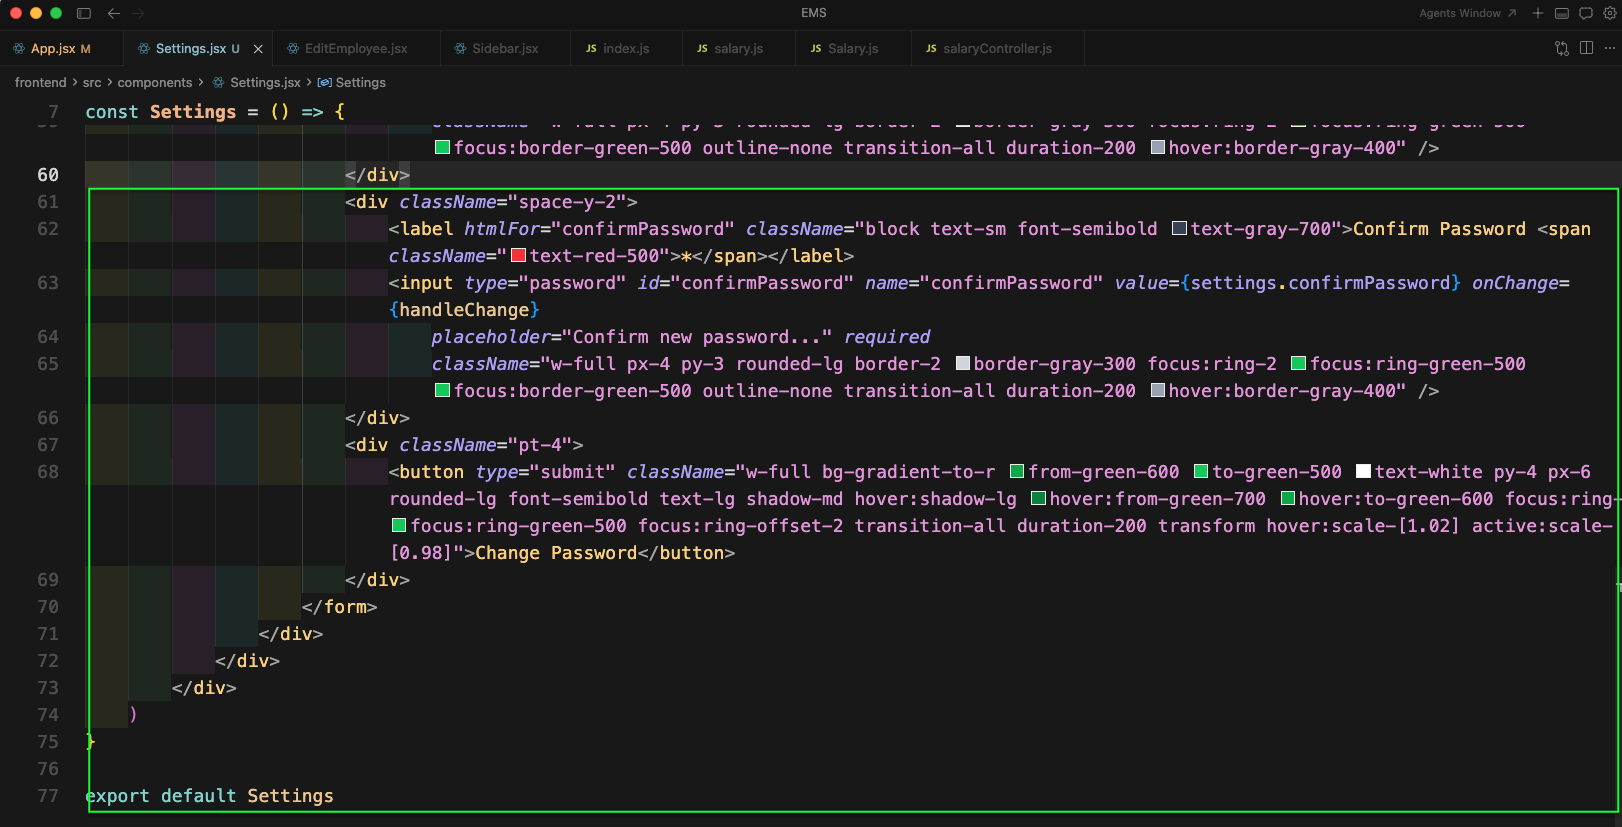Open the editor more actions ellipsis
1622x827 pixels.
(x=1609, y=48)
